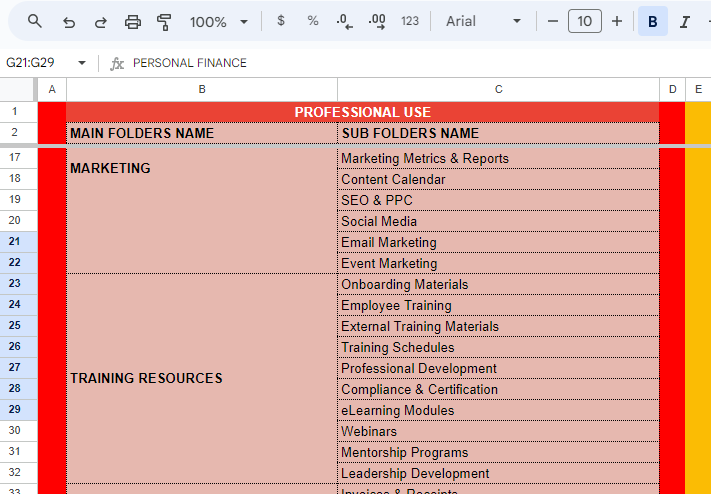
Task: Click the PROFESSIONAL USE title cell
Action: click(x=362, y=112)
